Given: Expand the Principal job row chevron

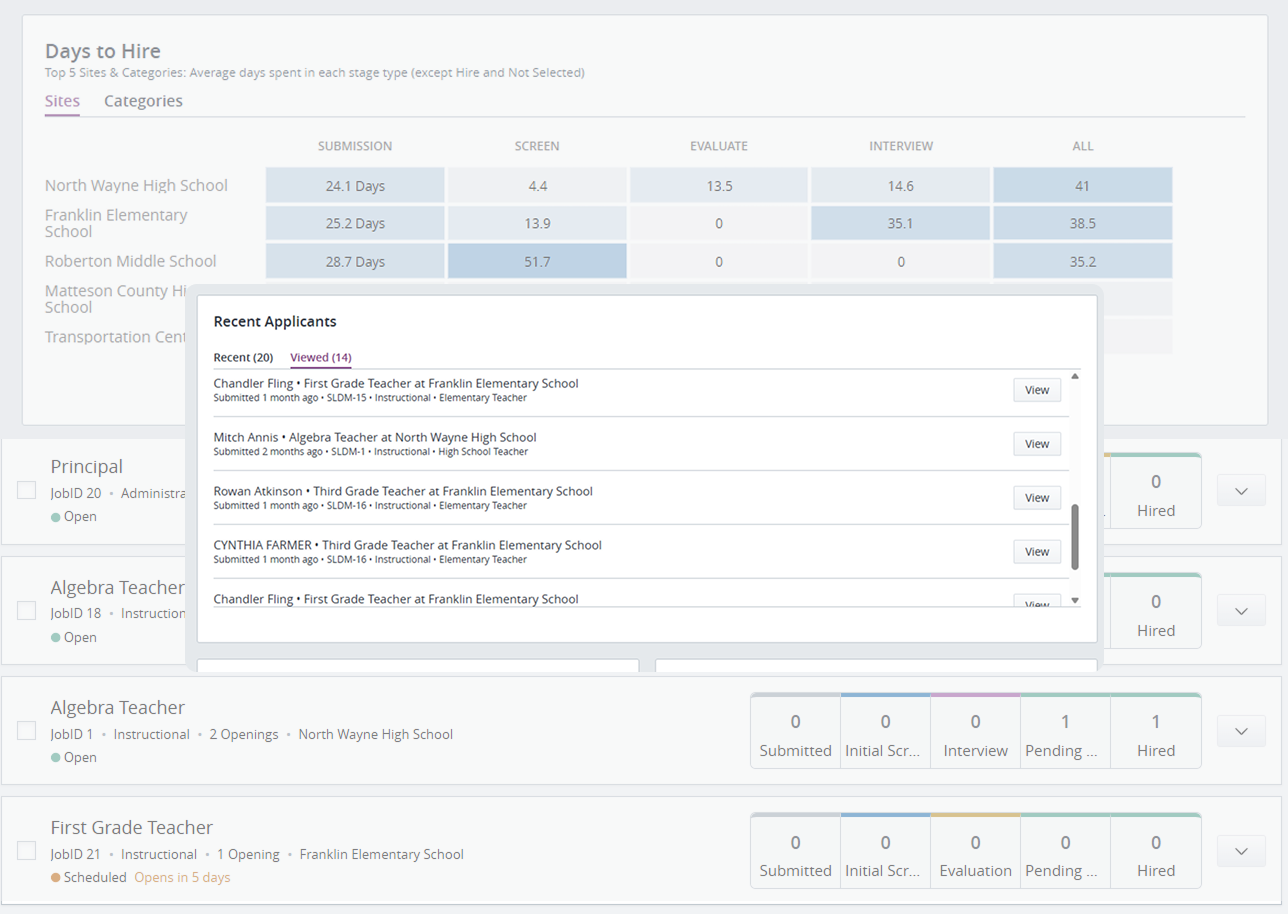Looking at the screenshot, I should [1241, 491].
